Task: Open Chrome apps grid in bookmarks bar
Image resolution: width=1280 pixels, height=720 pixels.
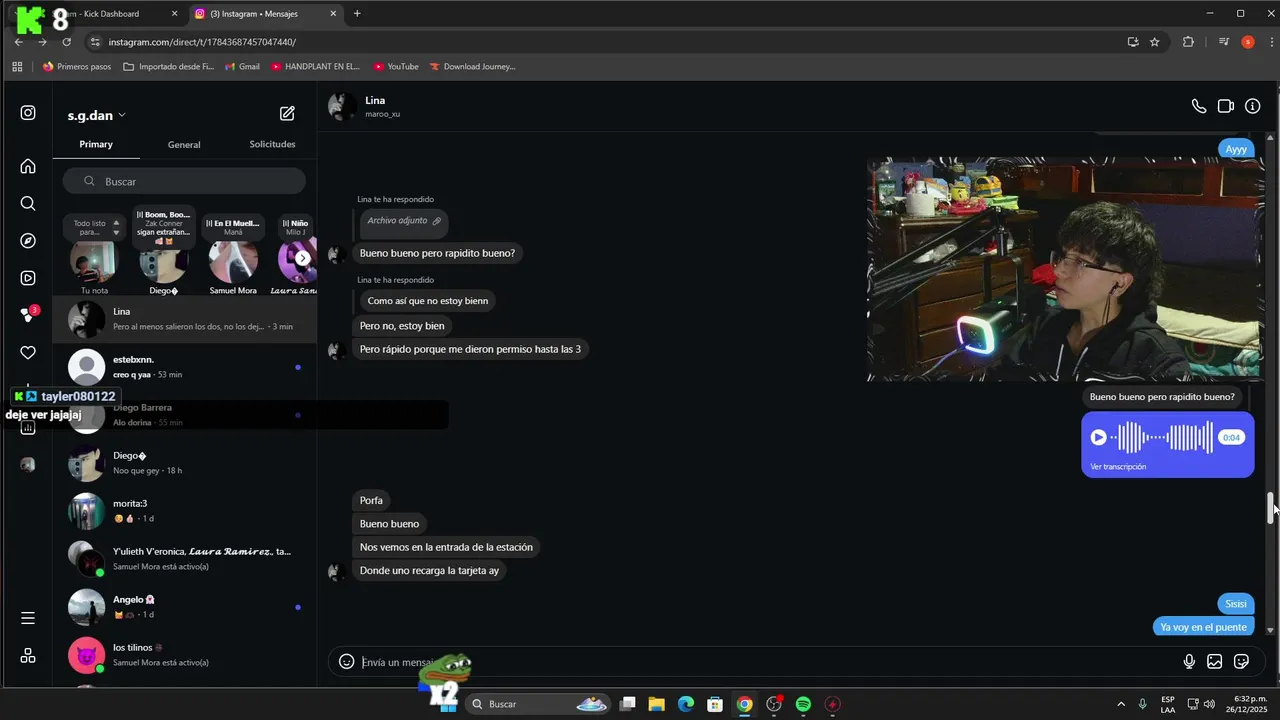Action: [x=17, y=66]
